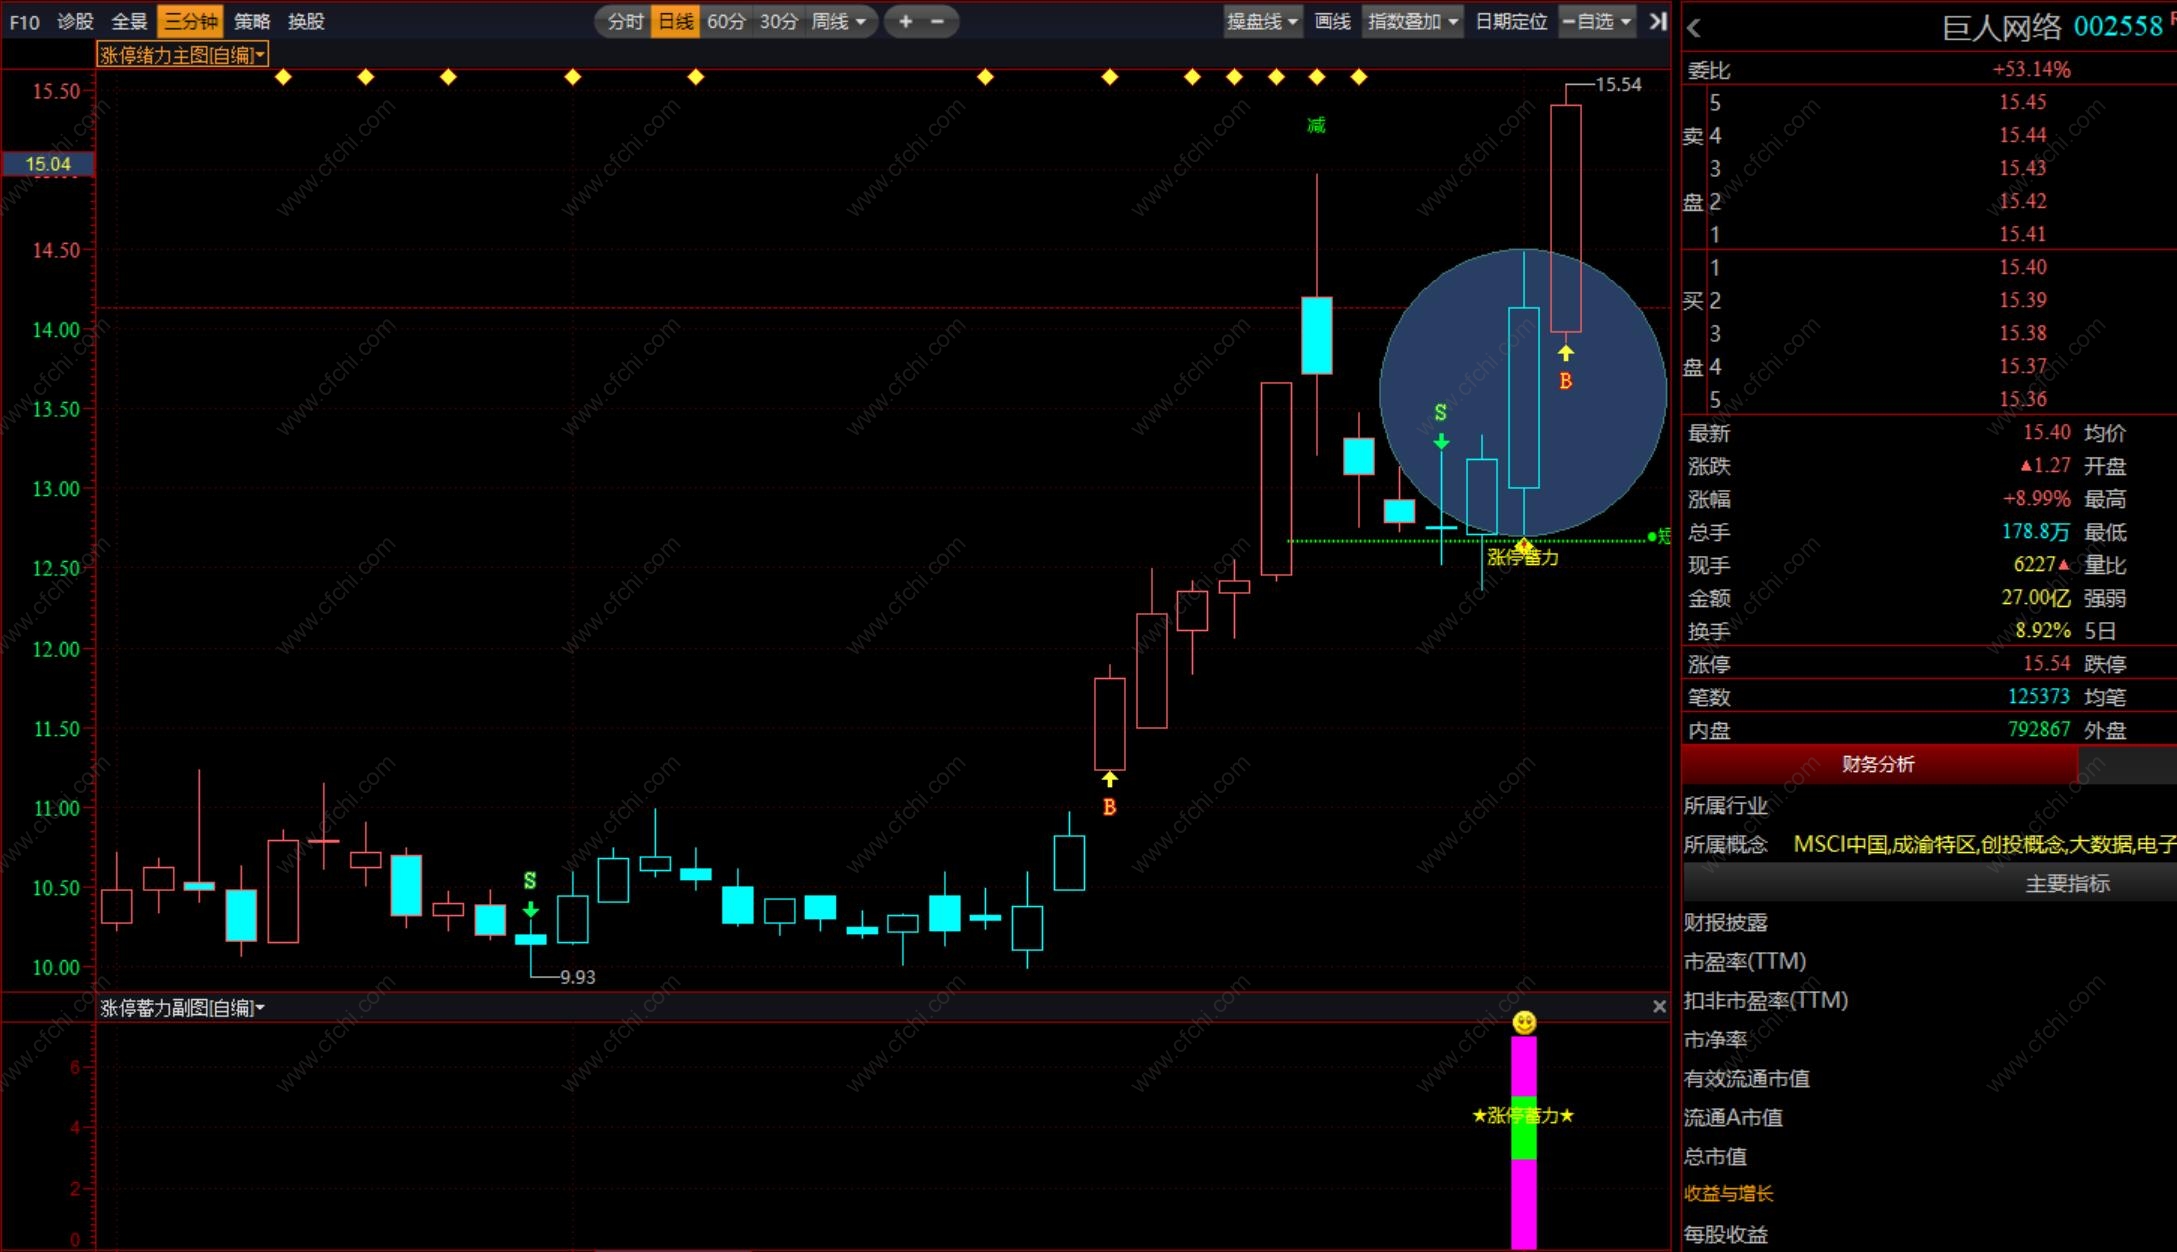Close the 涨停蓄力副图 sub-chart panel
The height and width of the screenshot is (1252, 2177).
[x=1659, y=1007]
